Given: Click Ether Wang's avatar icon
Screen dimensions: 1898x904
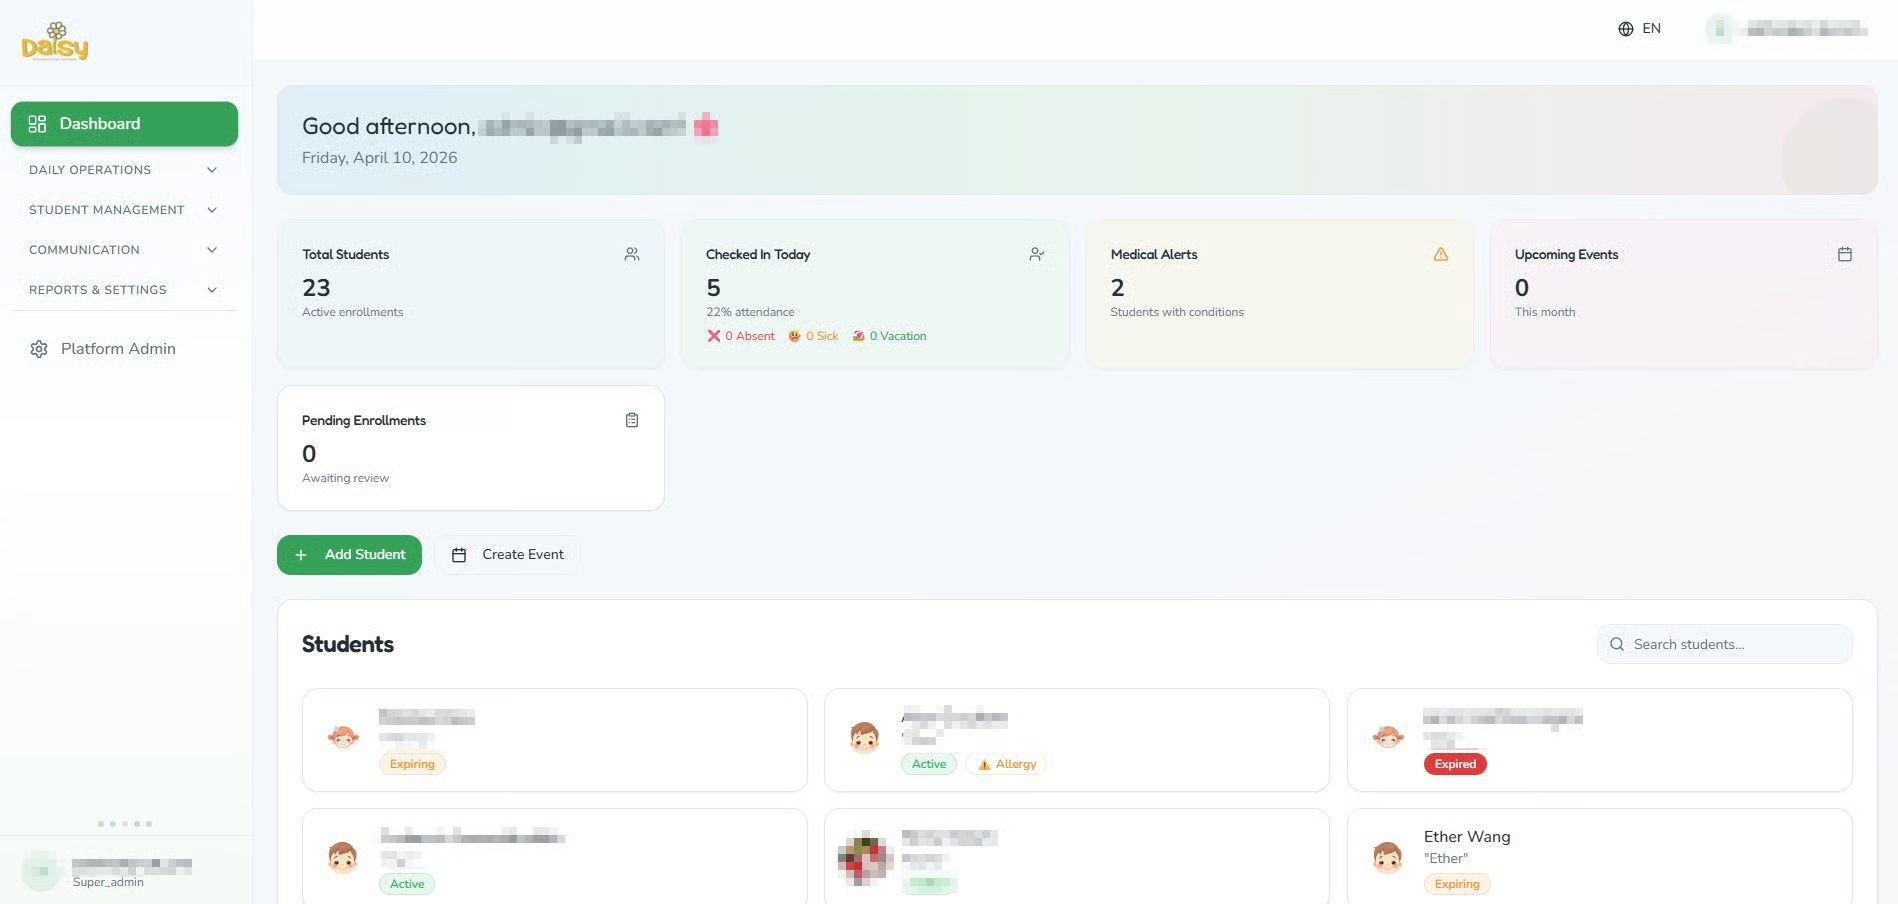Looking at the screenshot, I should pos(1387,857).
